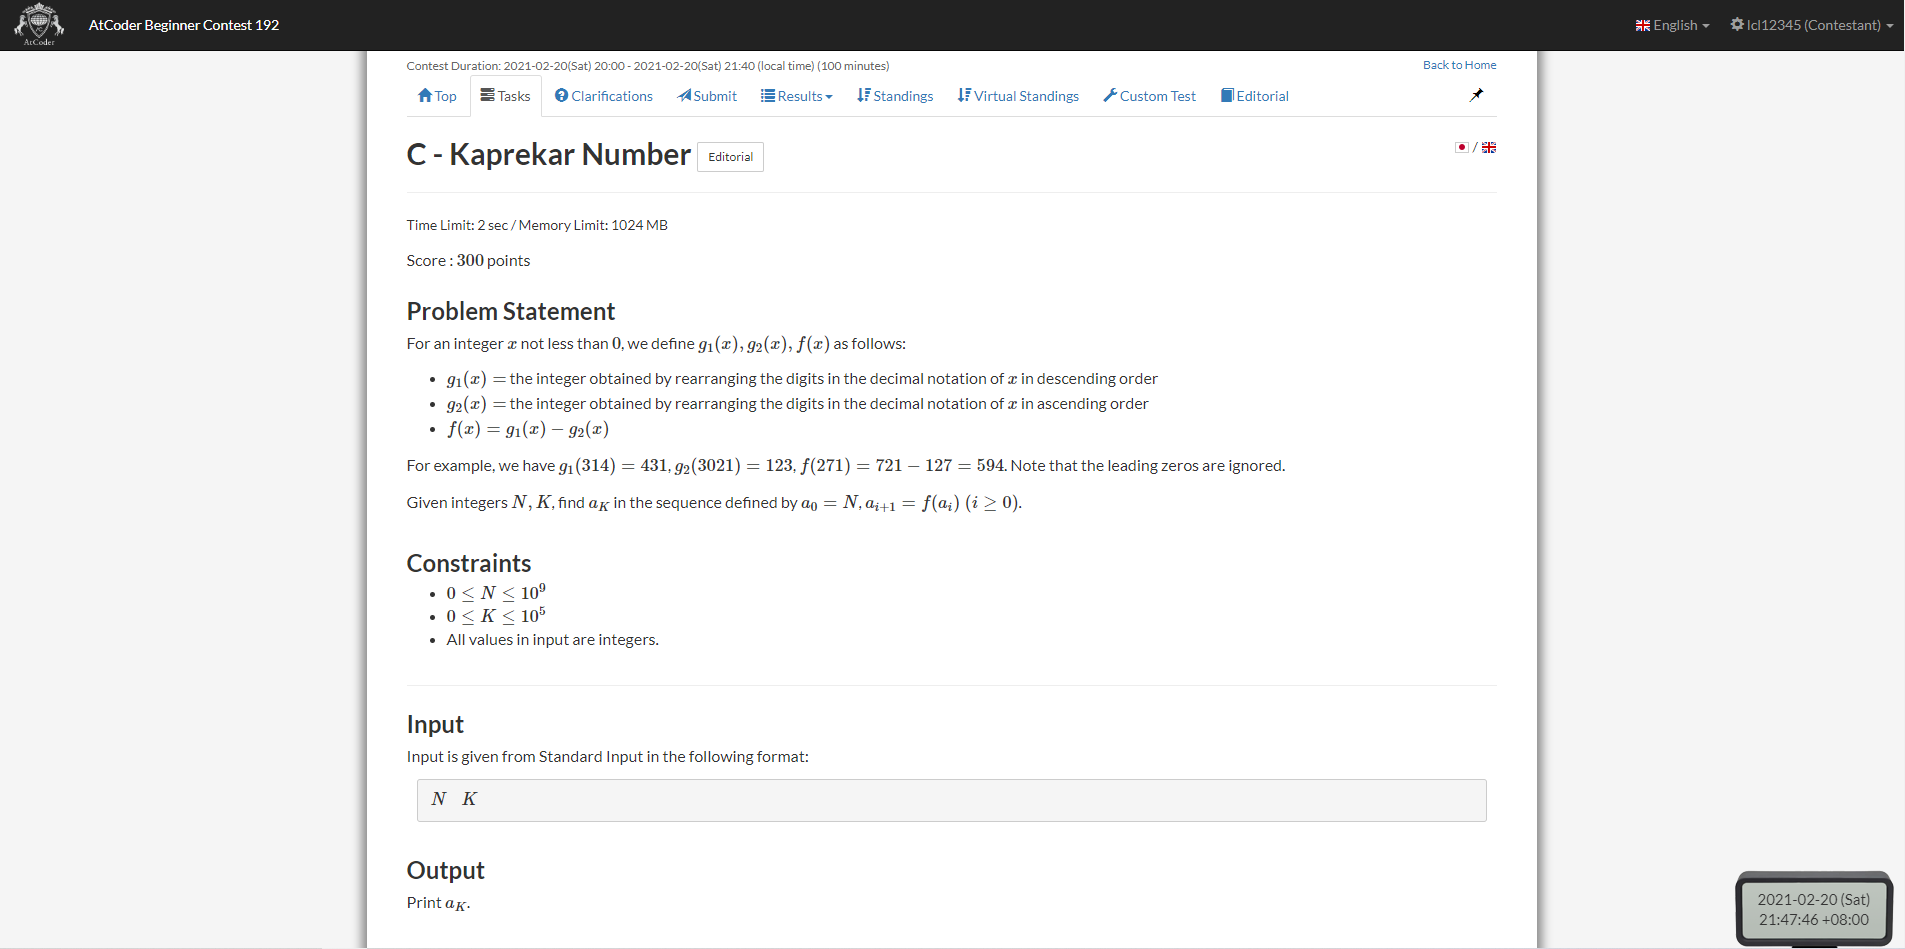Viewport: 1905px width, 949px height.
Task: Expand the Results dropdown tab
Action: 797,96
